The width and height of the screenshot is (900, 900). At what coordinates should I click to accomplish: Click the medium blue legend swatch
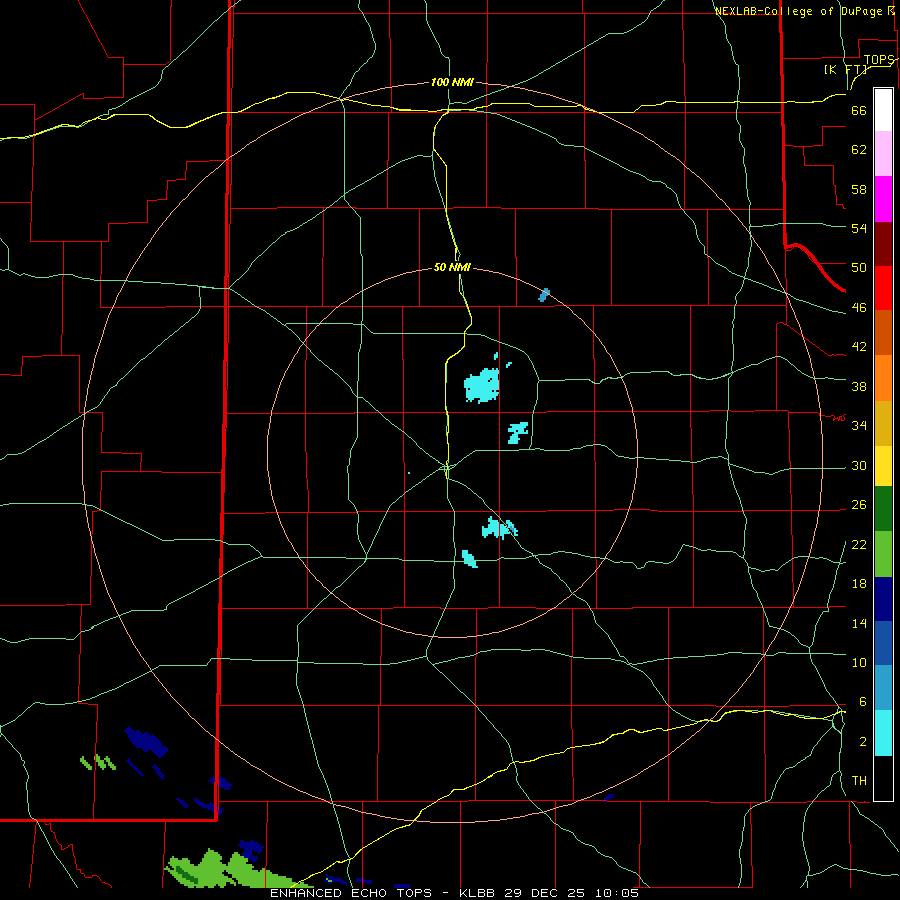[883, 643]
